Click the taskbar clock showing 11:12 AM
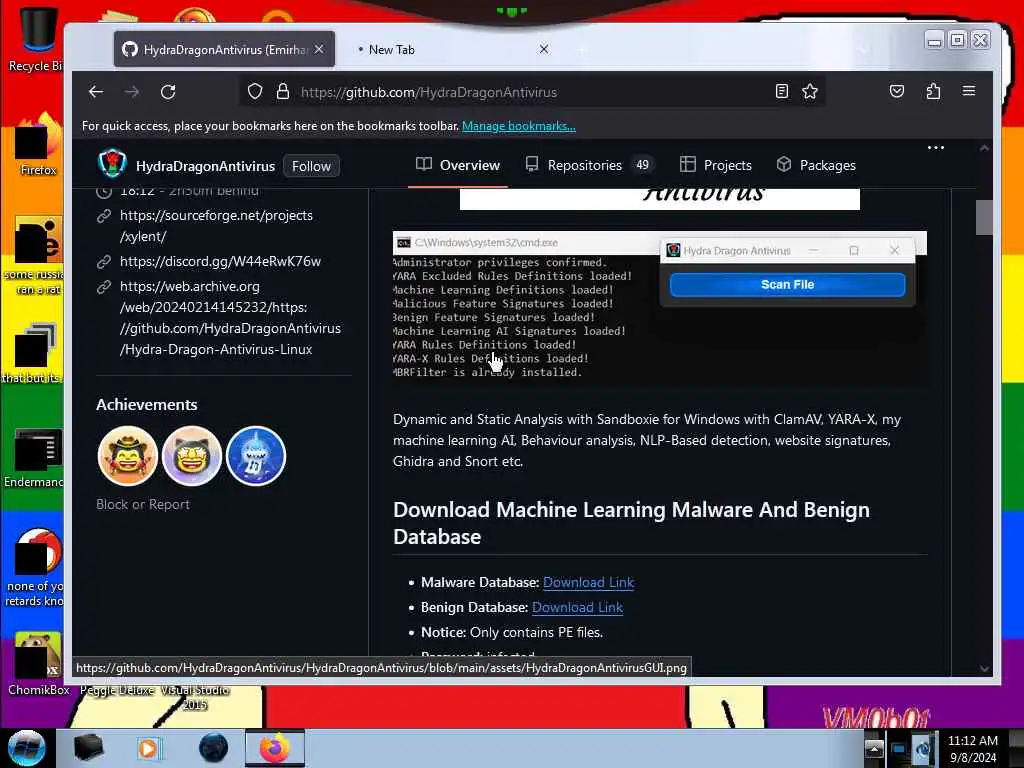The height and width of the screenshot is (768, 1024). [x=972, y=748]
